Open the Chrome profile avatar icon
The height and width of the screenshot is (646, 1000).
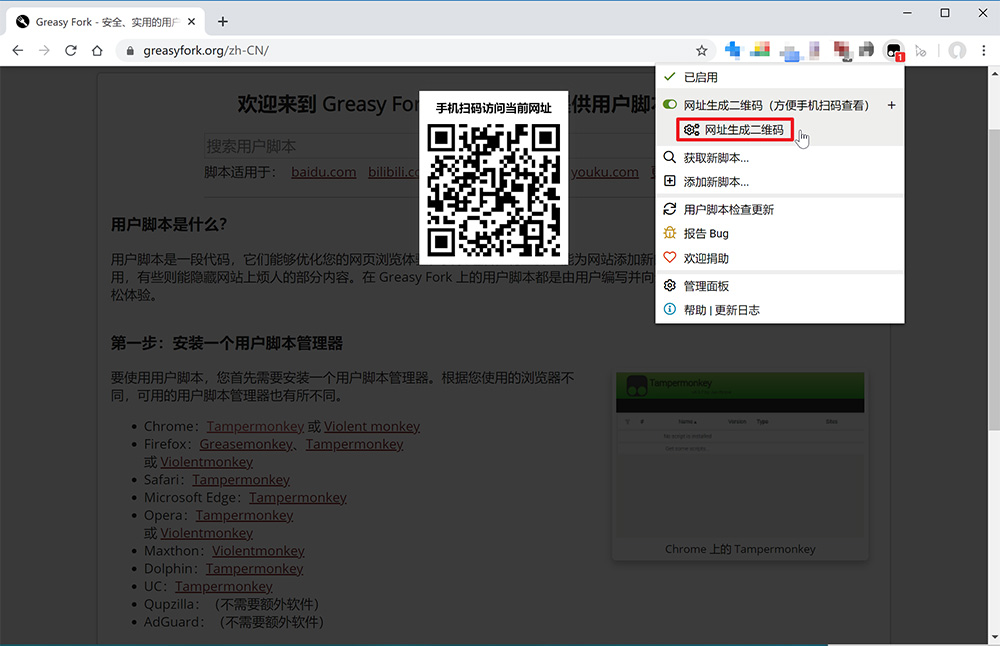[957, 50]
